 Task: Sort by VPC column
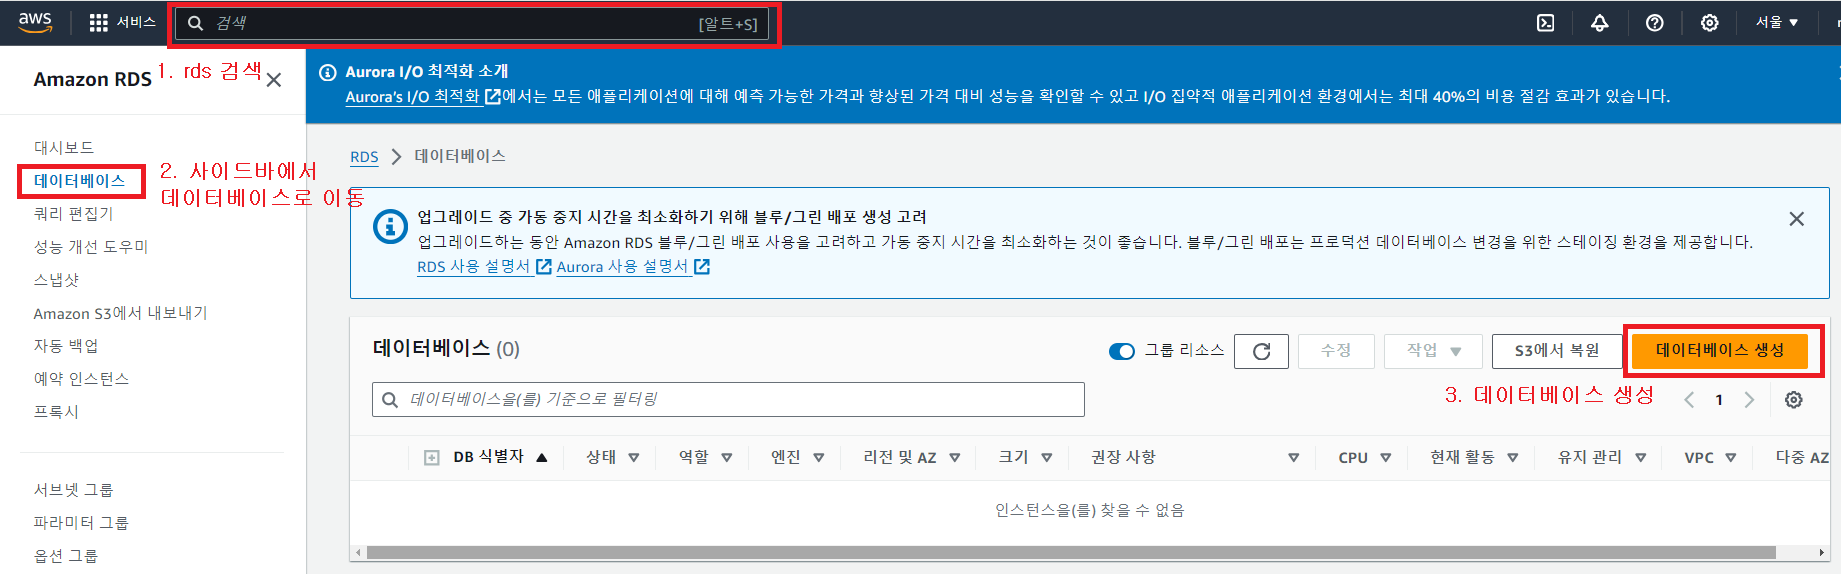click(x=1711, y=457)
